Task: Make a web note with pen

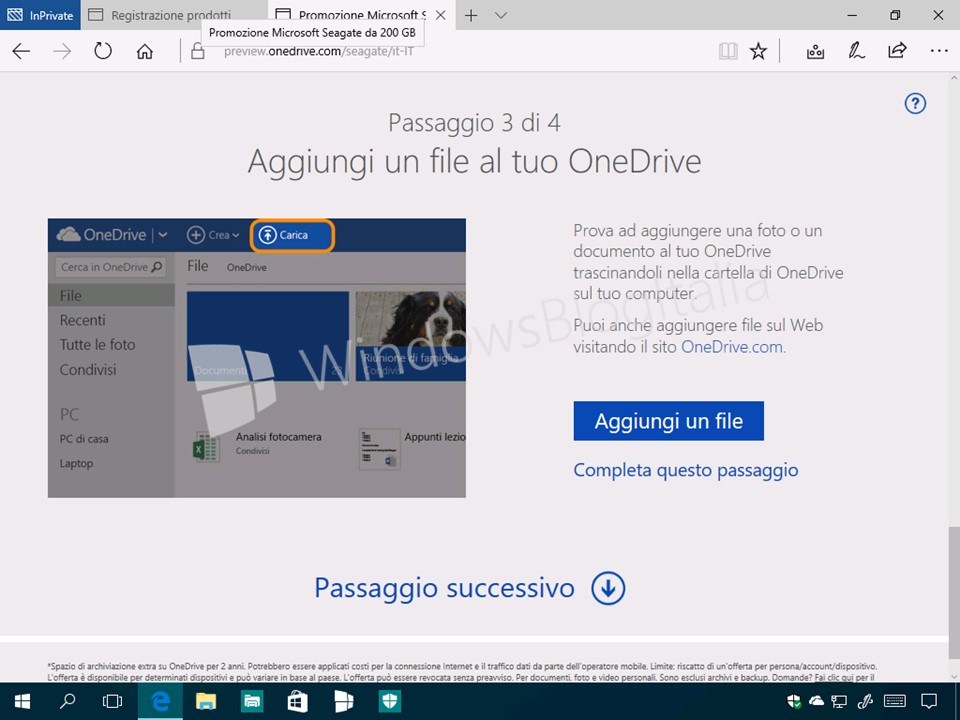Action: 856,51
